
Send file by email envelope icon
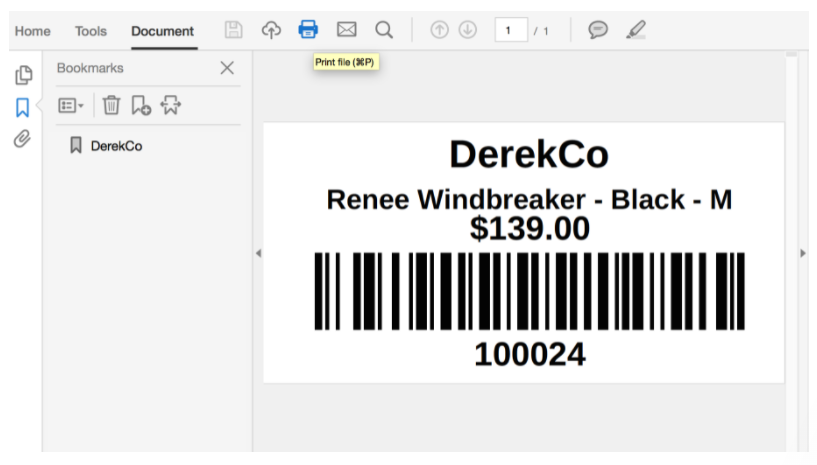[346, 30]
